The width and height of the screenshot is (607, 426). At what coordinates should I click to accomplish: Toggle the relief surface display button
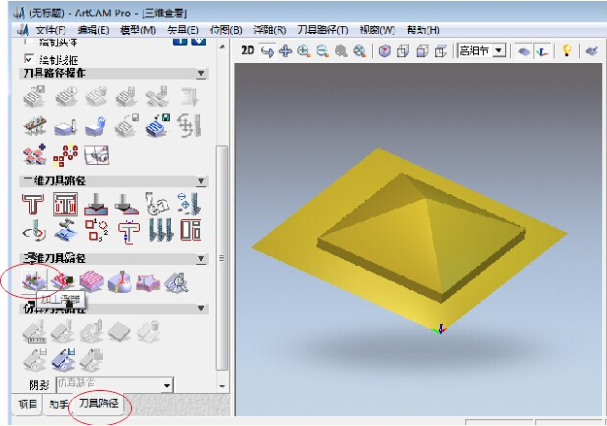(524, 51)
